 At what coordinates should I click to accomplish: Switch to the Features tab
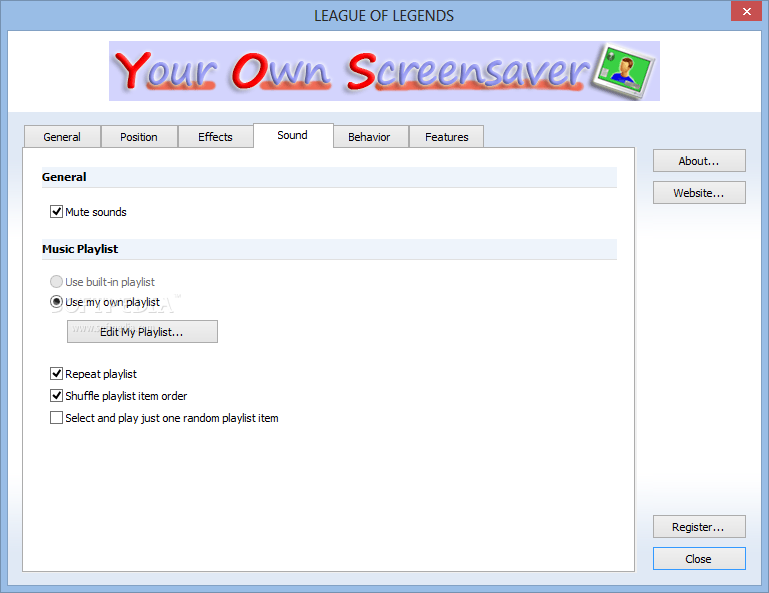click(447, 137)
